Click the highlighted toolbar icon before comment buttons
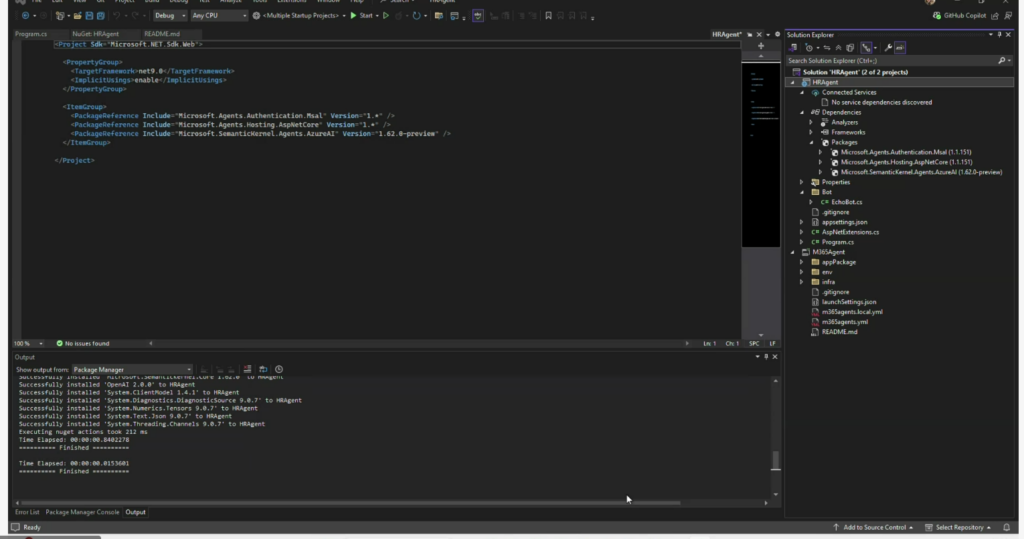Image resolution: width=1024 pixels, height=539 pixels. pyautogui.click(x=478, y=16)
